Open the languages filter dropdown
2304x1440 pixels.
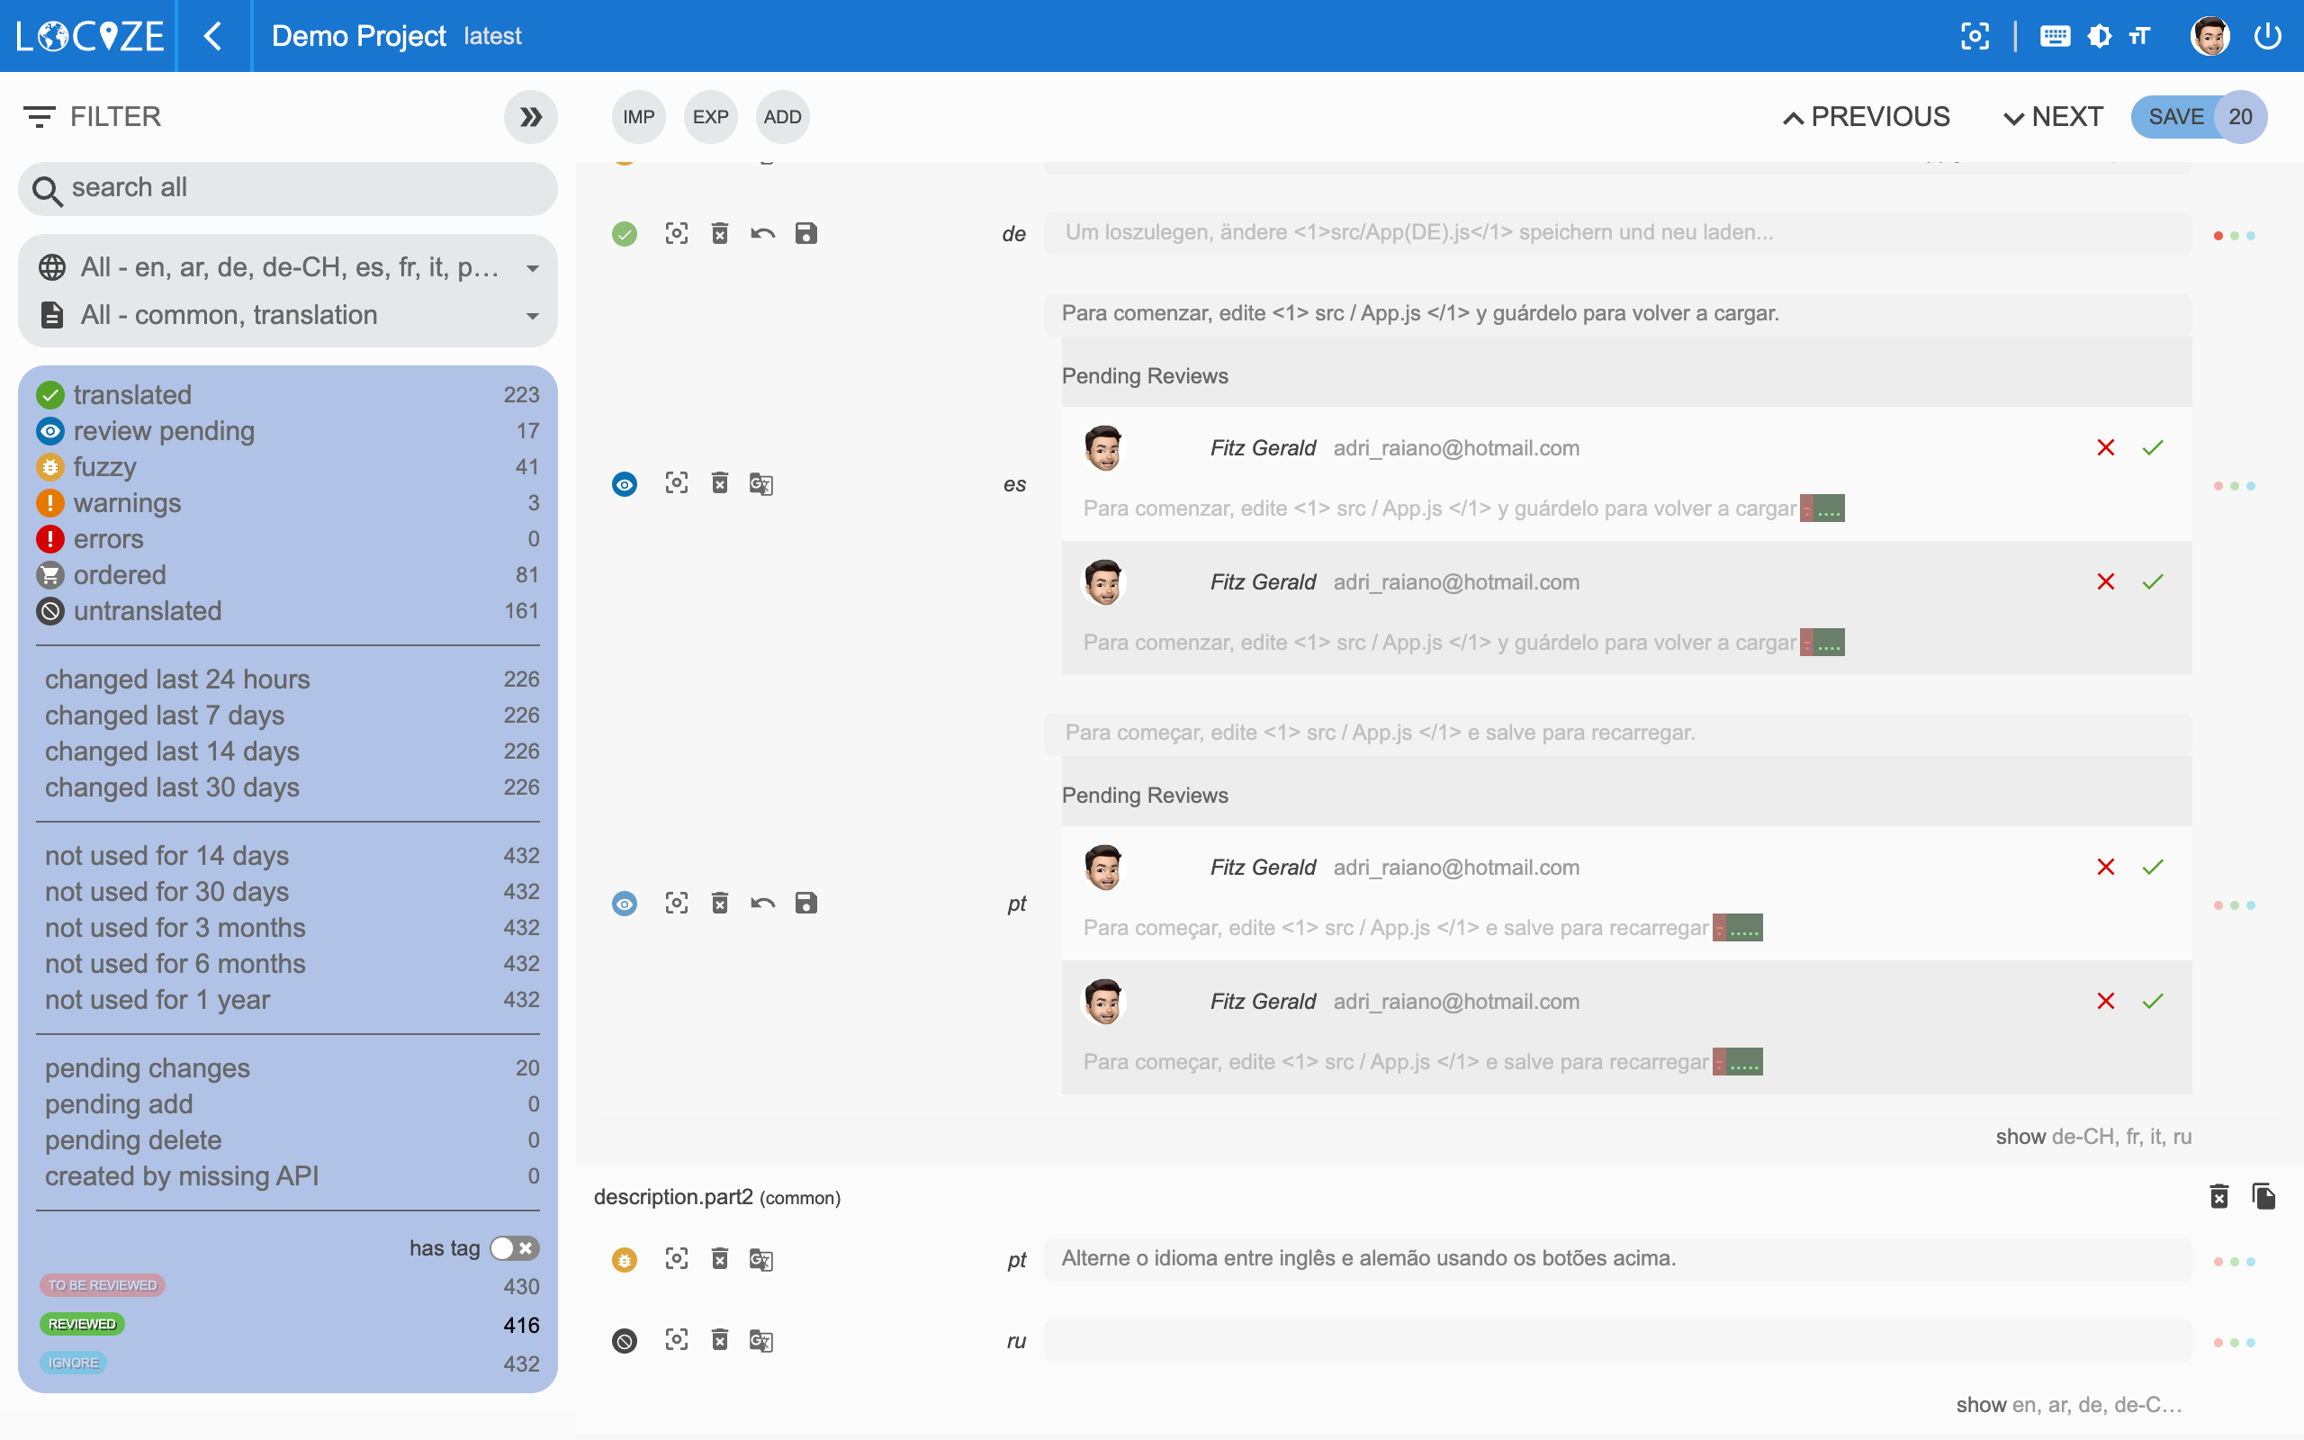point(288,267)
